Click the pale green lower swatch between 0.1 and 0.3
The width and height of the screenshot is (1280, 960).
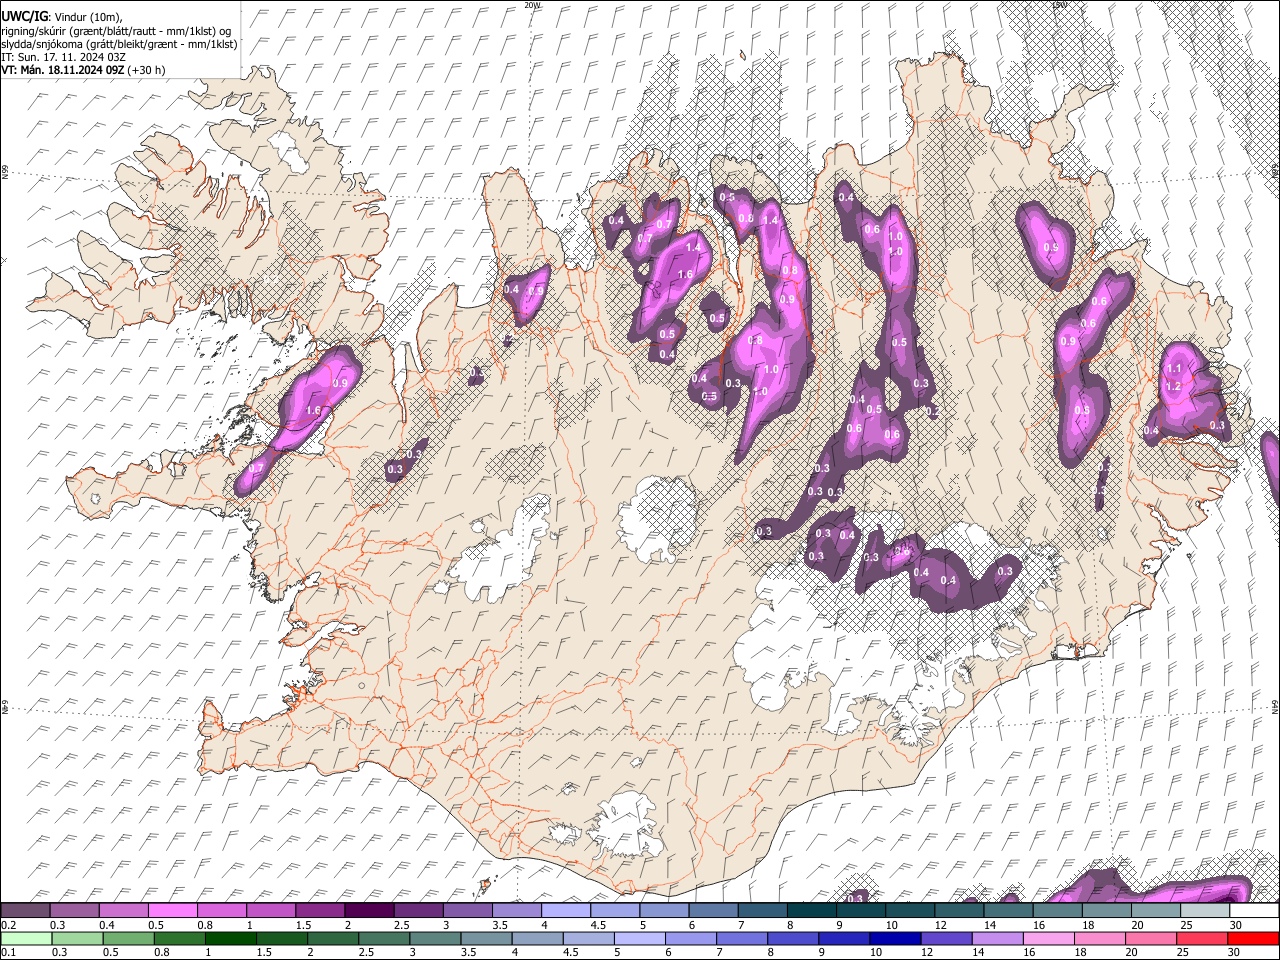tap(25, 938)
